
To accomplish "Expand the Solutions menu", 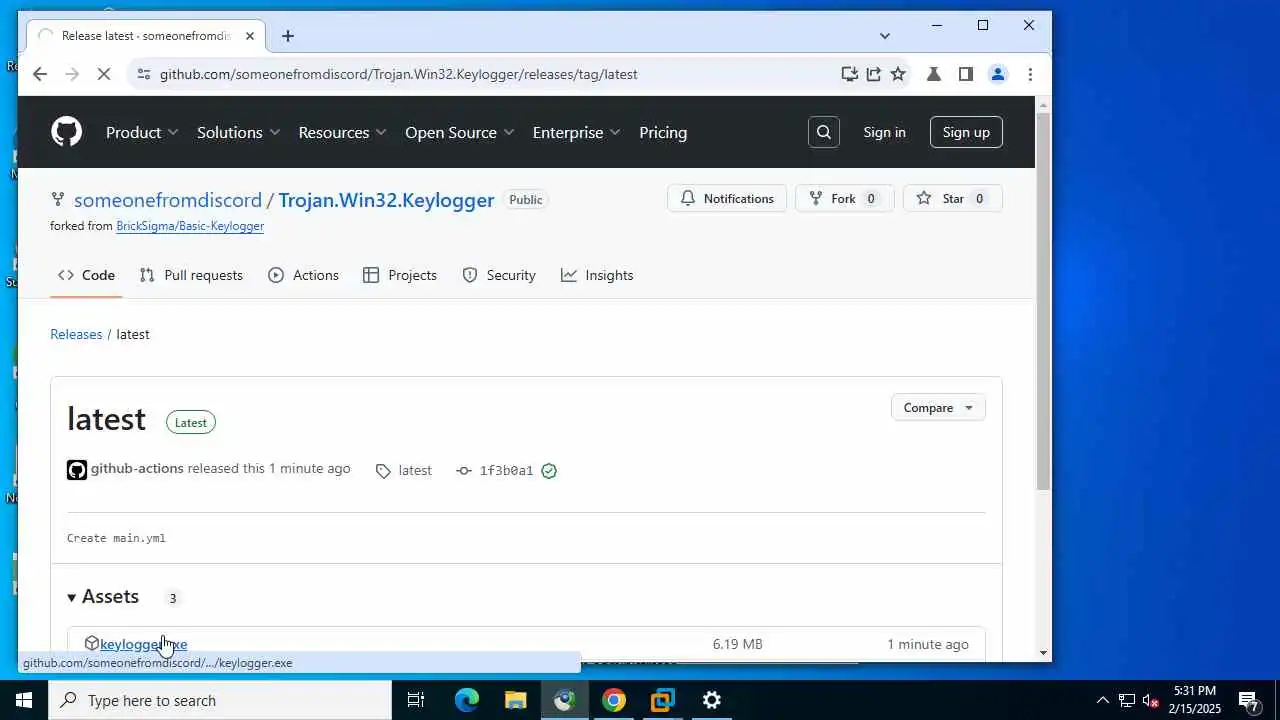I will point(238,132).
